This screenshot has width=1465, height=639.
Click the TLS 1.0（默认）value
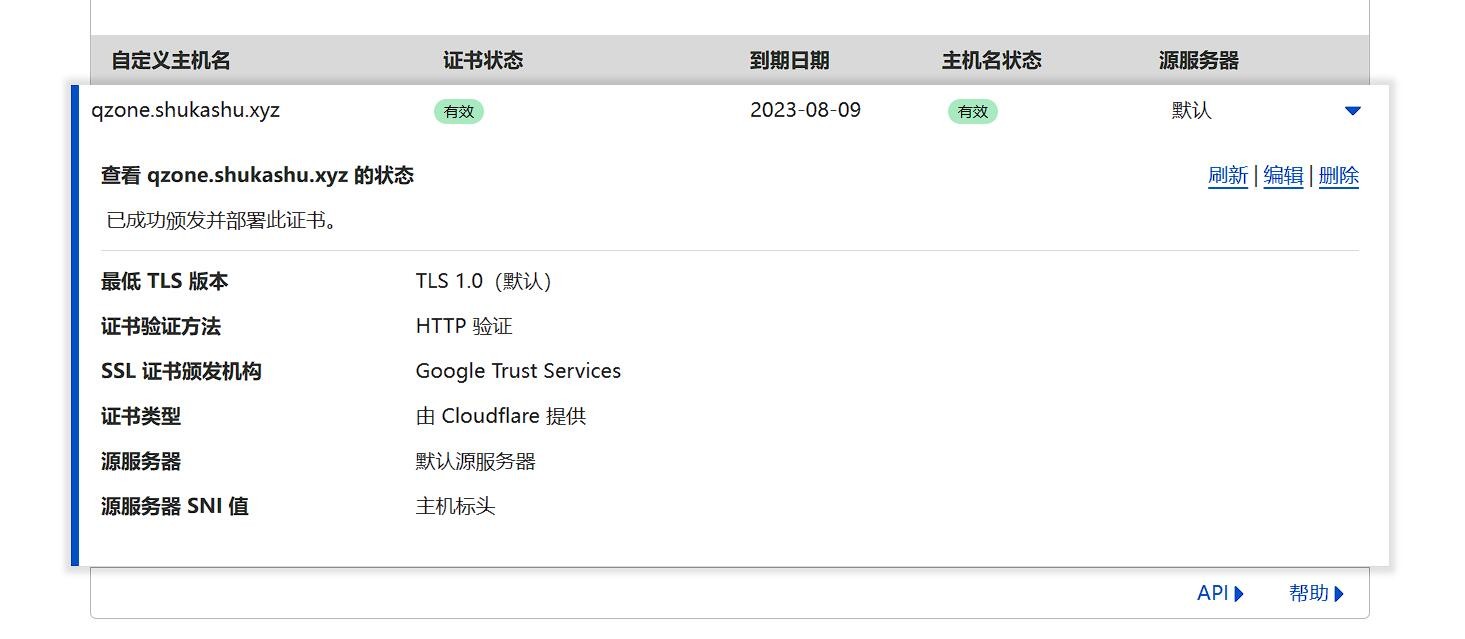[x=484, y=281]
